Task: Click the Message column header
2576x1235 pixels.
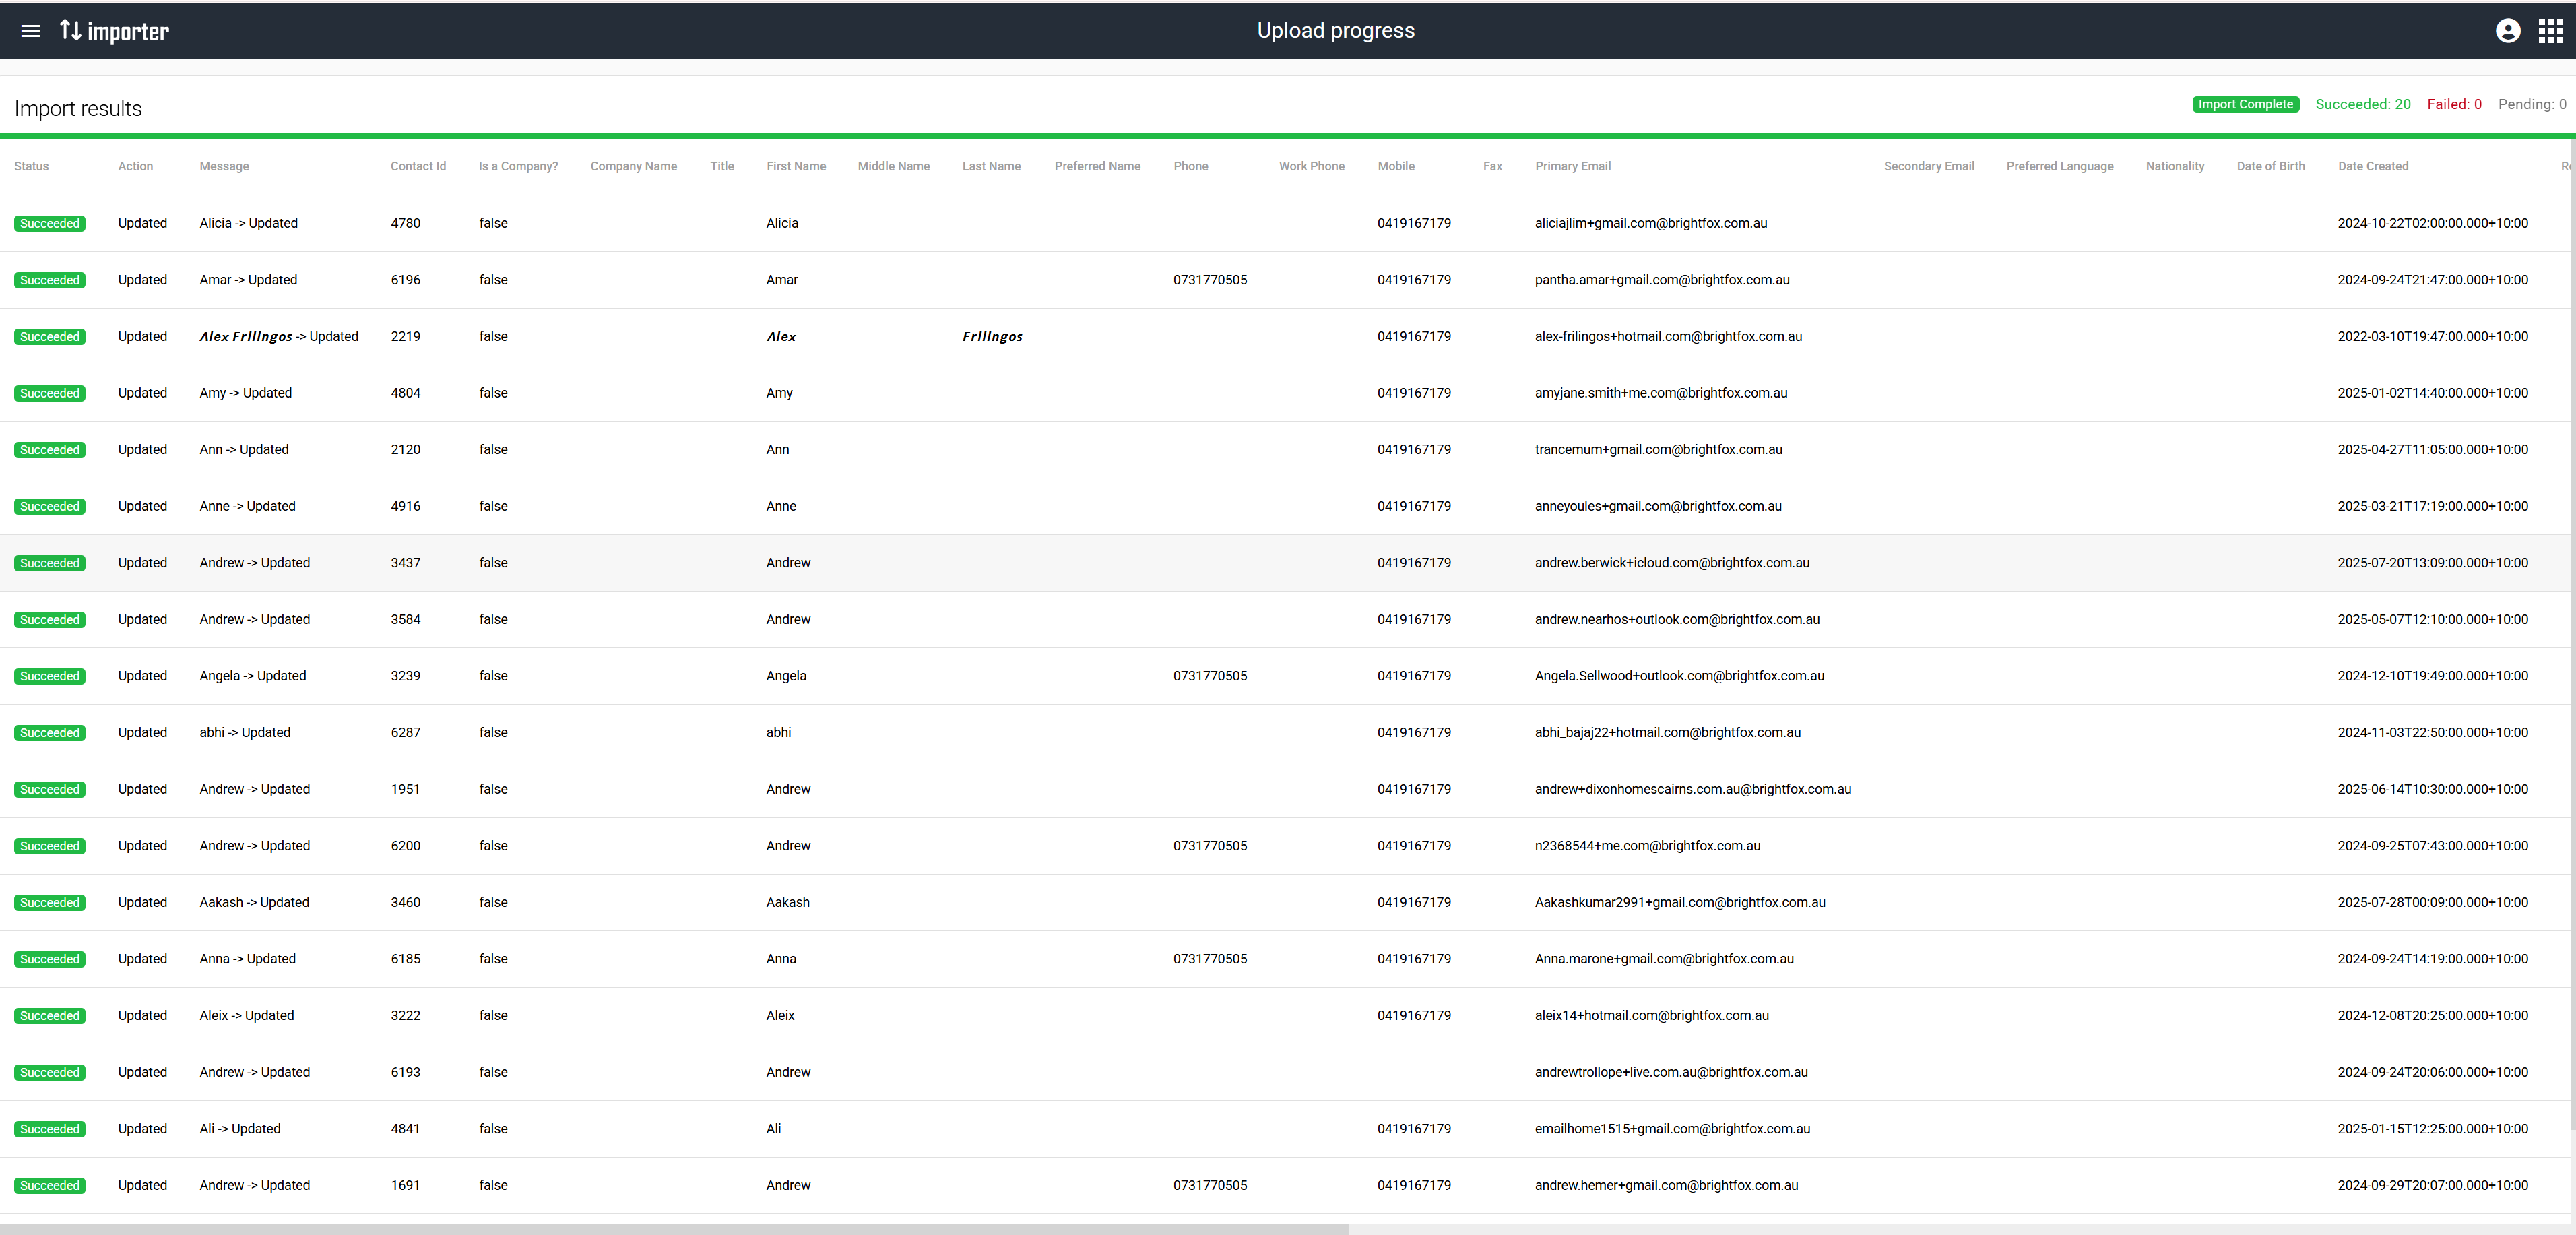Action: (x=224, y=166)
